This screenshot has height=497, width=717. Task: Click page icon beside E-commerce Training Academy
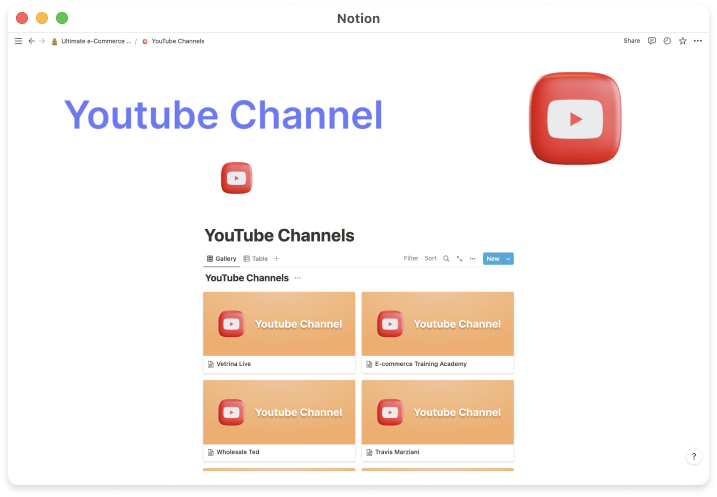(x=369, y=364)
